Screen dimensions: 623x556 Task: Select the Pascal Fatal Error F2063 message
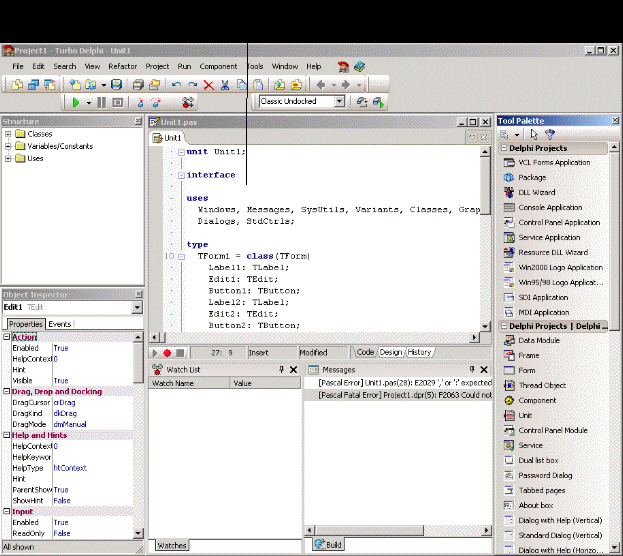tap(398, 395)
